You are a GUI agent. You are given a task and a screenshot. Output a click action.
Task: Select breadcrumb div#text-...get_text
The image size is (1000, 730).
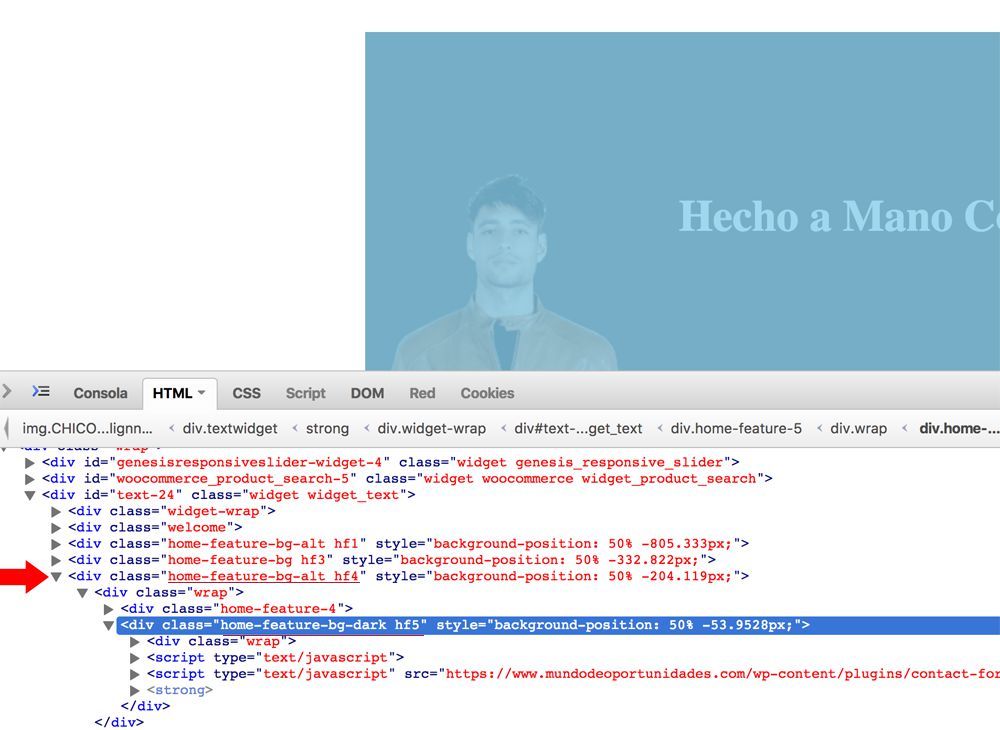[x=578, y=428]
